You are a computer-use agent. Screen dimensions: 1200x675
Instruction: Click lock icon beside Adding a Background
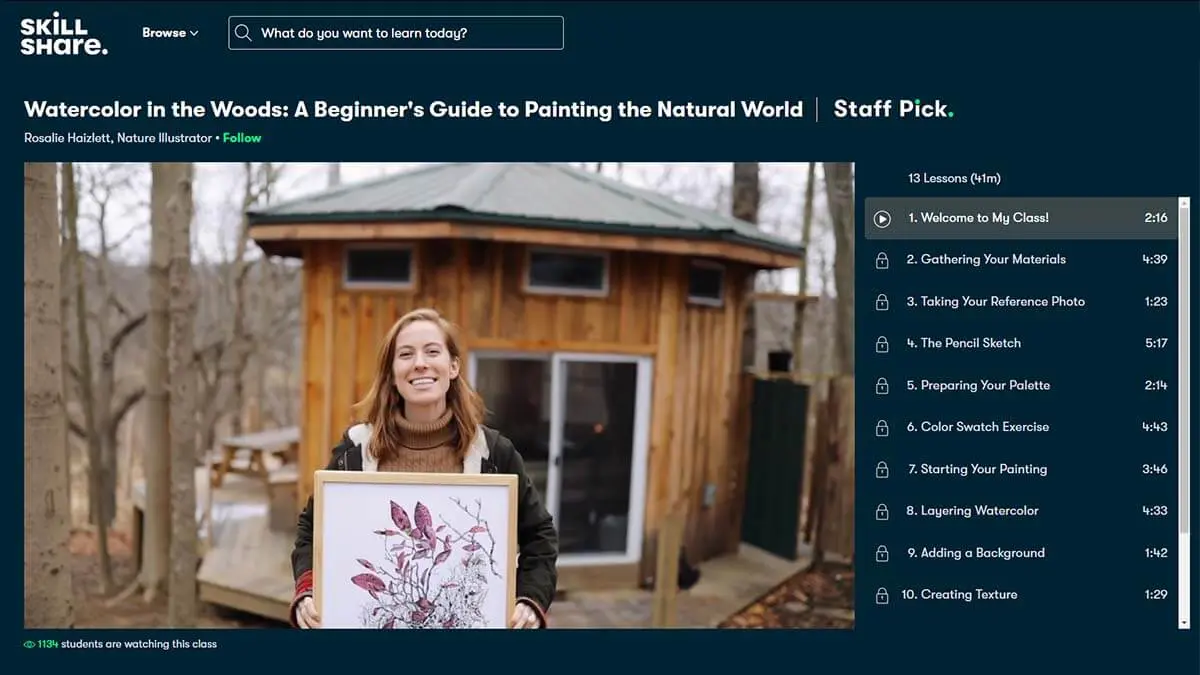882,554
